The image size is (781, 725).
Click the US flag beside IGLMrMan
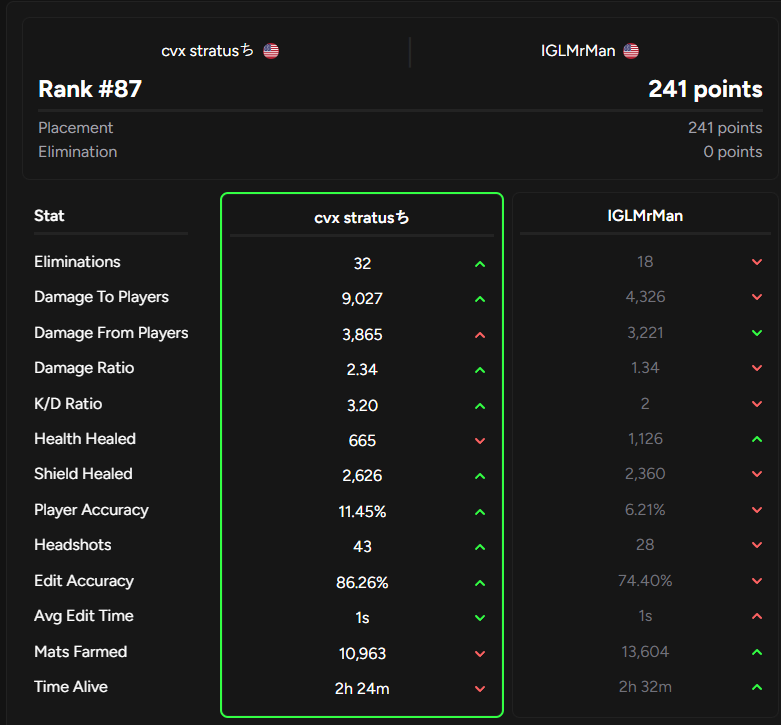coord(631,51)
